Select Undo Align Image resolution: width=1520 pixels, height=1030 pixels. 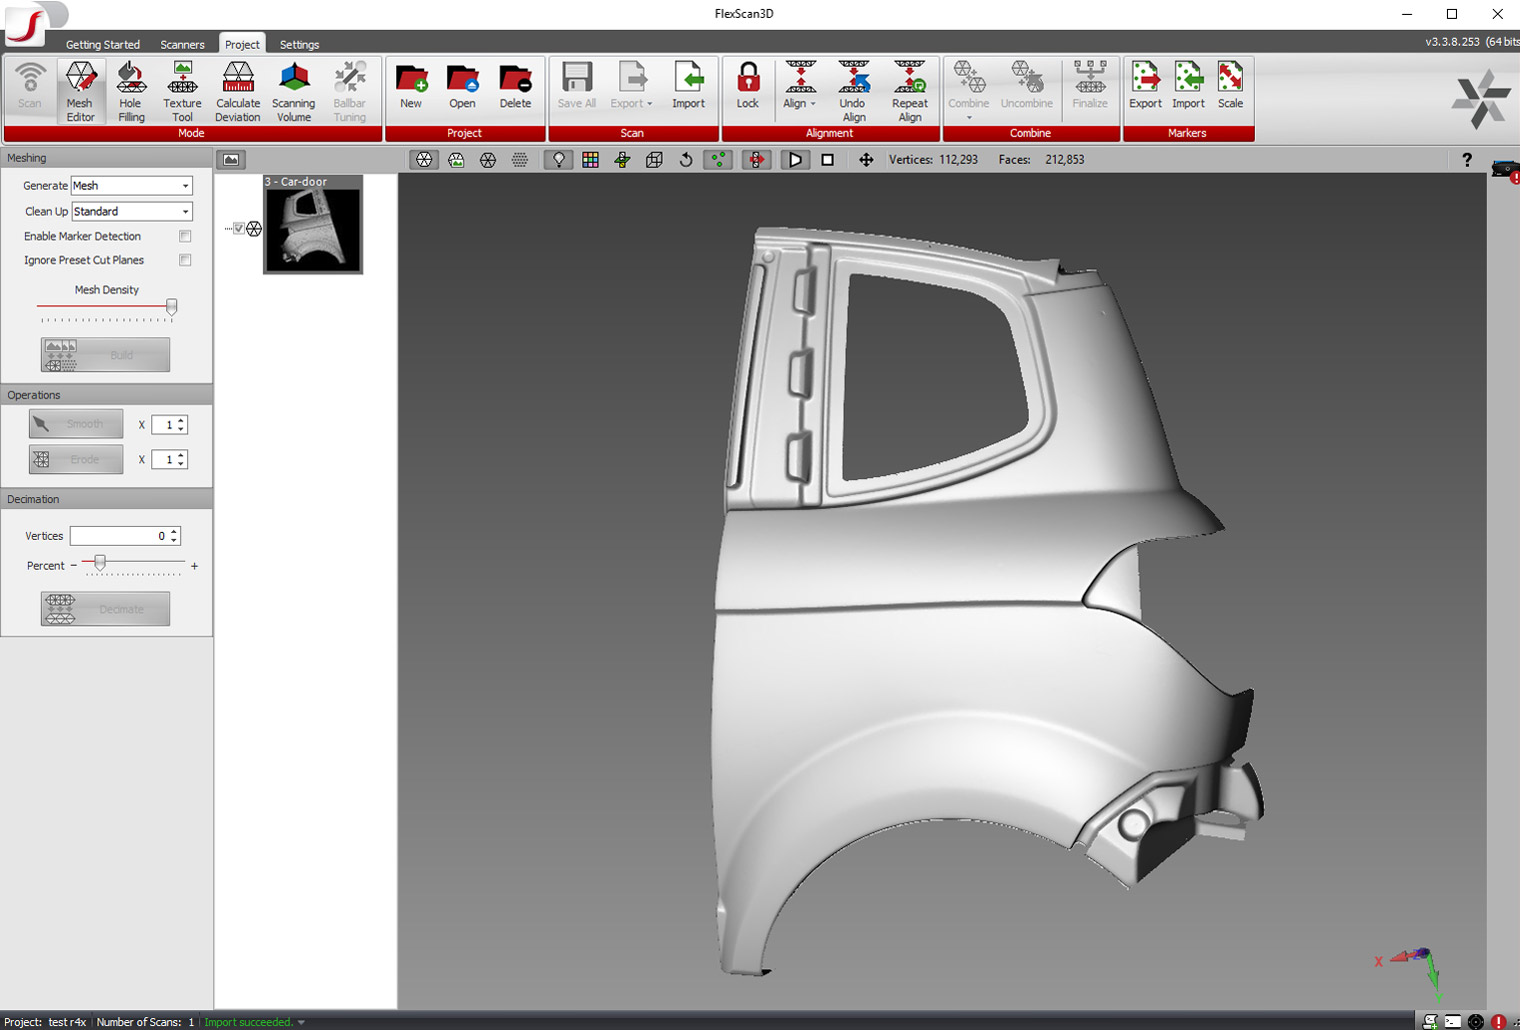[852, 90]
